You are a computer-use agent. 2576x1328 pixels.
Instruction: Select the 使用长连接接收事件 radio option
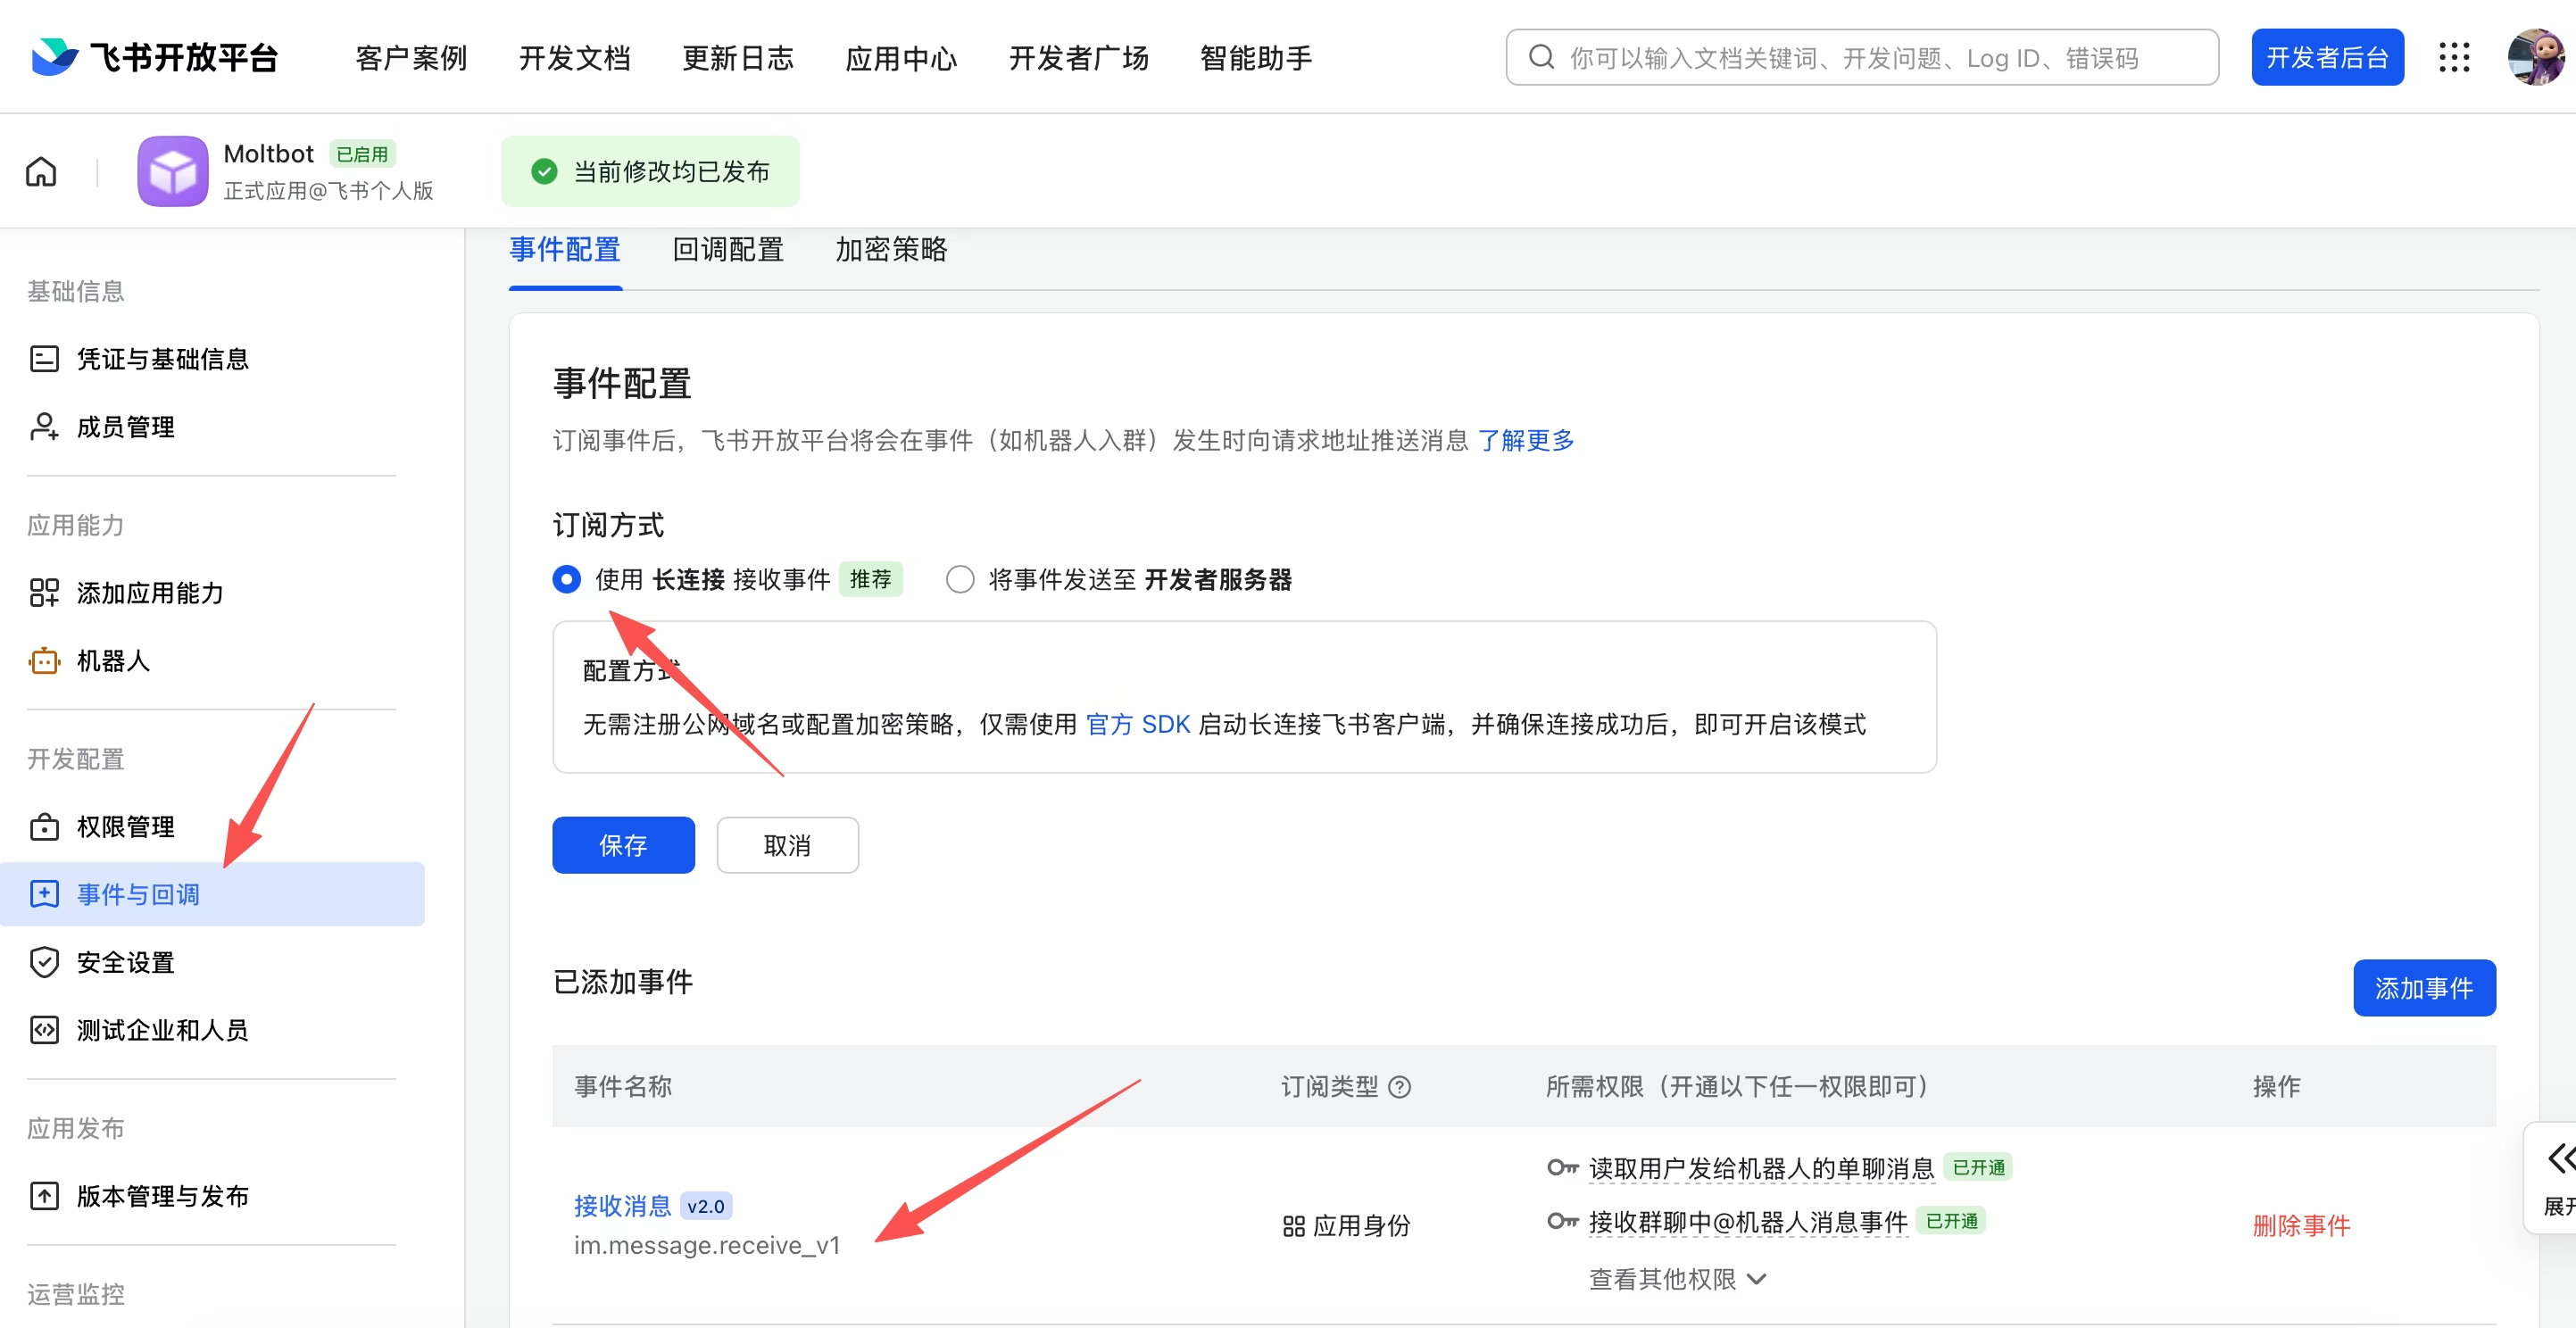click(566, 579)
